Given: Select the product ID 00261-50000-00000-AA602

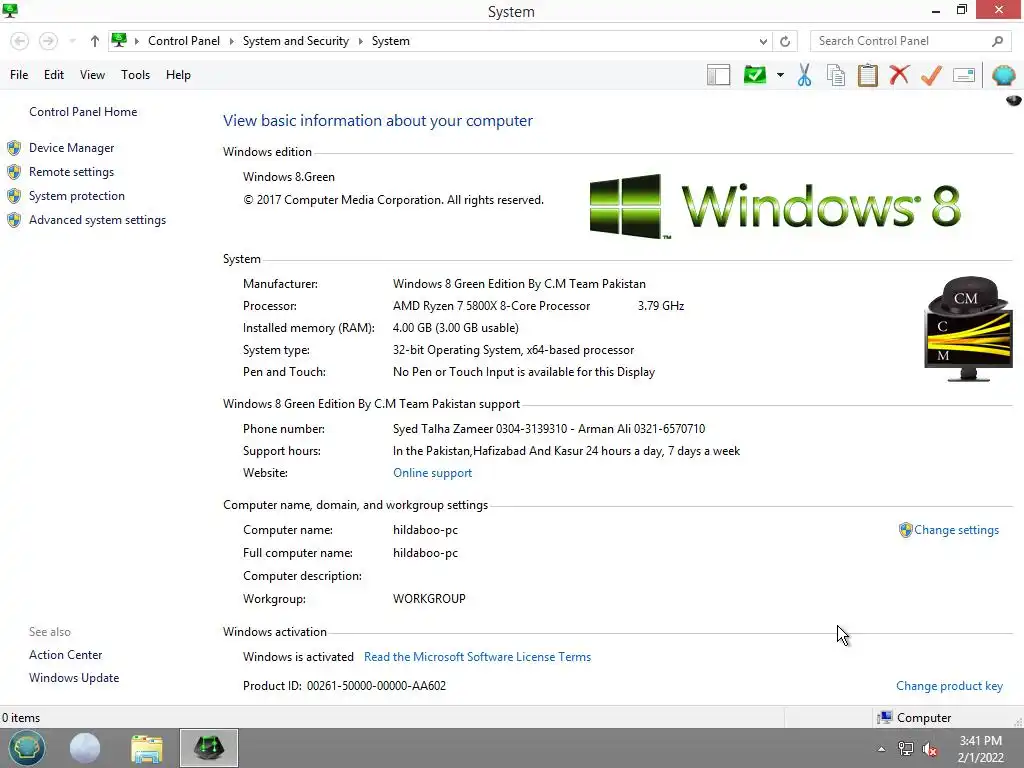Looking at the screenshot, I should 376,686.
